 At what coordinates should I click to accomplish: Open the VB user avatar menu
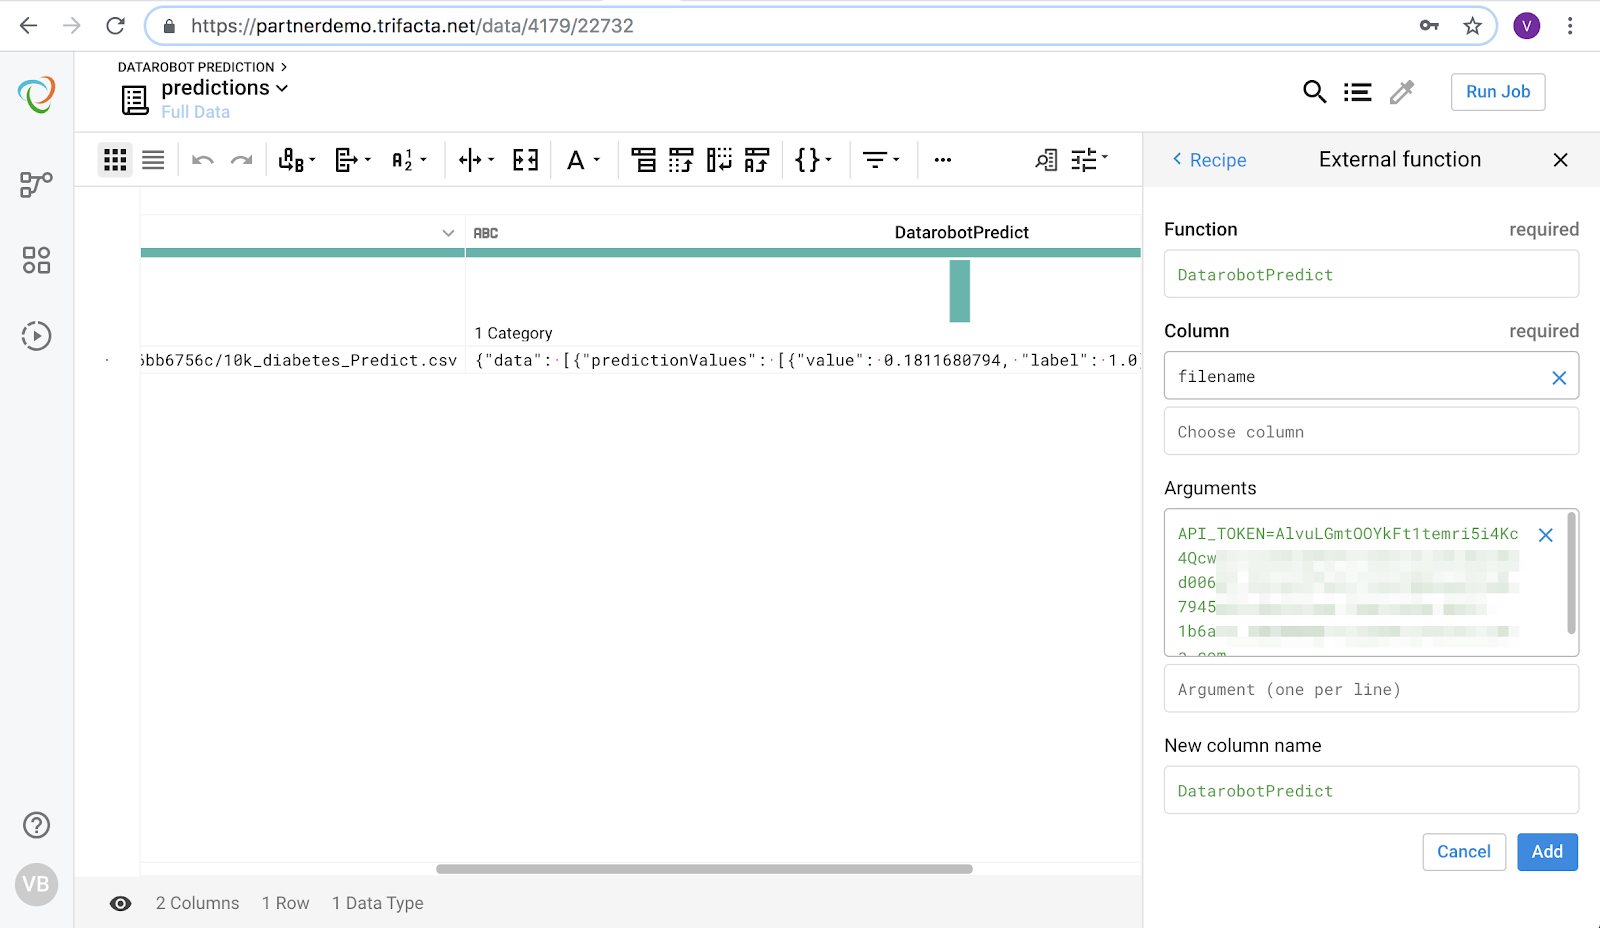36,884
